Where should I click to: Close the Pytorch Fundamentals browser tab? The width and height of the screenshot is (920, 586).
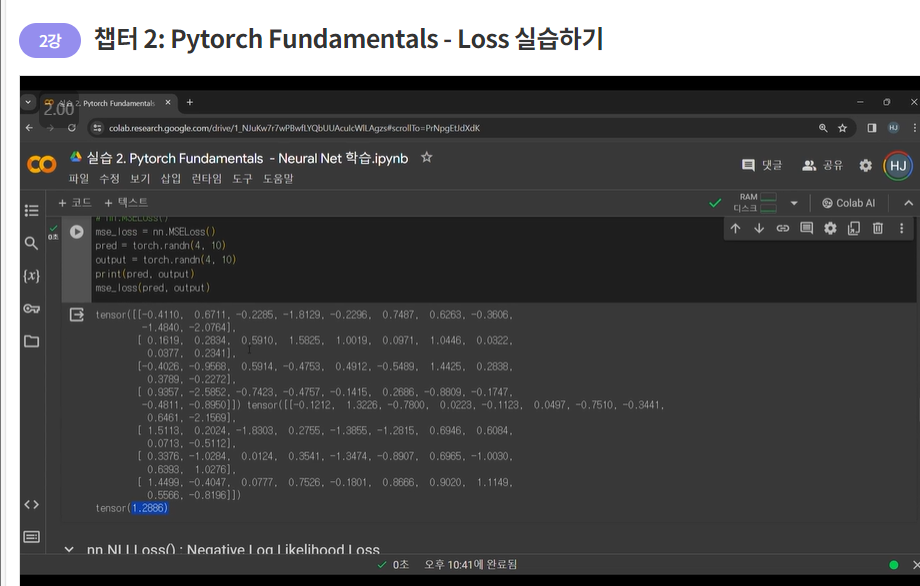(168, 102)
